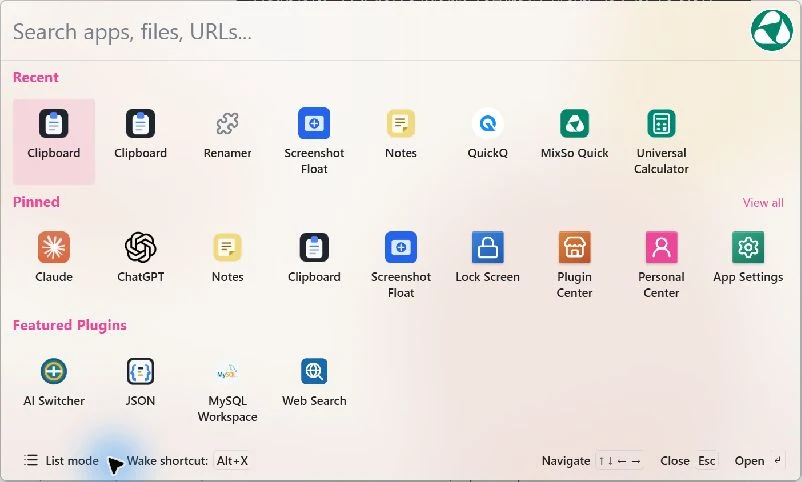
Task: Open the Plugin Center
Action: [x=574, y=265]
